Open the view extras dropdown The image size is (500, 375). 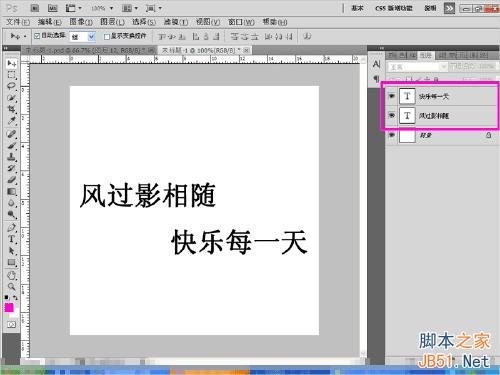(x=73, y=8)
